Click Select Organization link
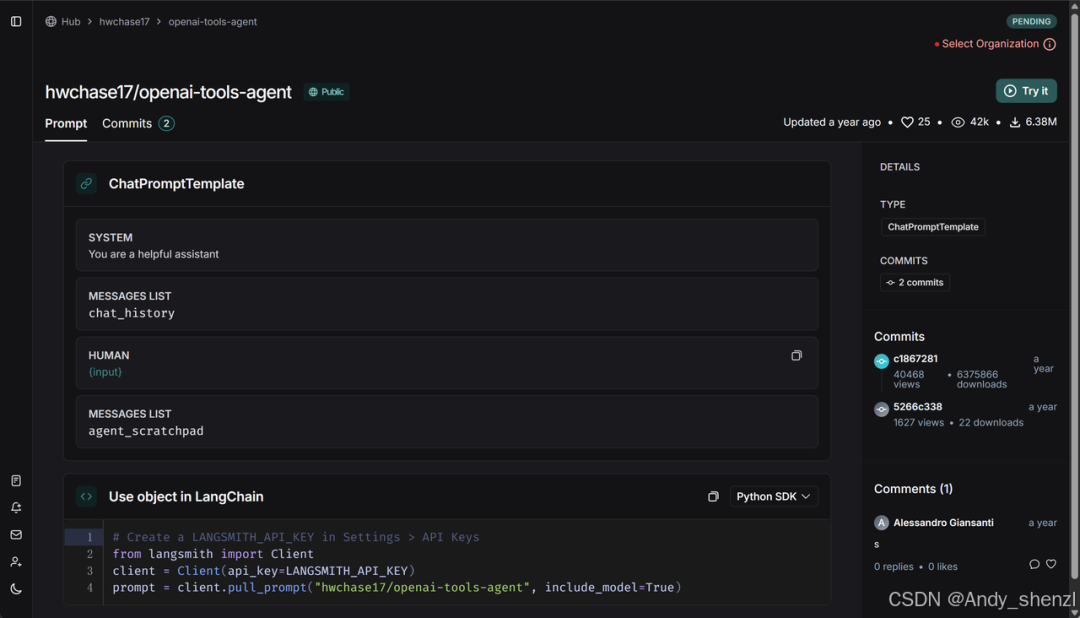 point(990,44)
